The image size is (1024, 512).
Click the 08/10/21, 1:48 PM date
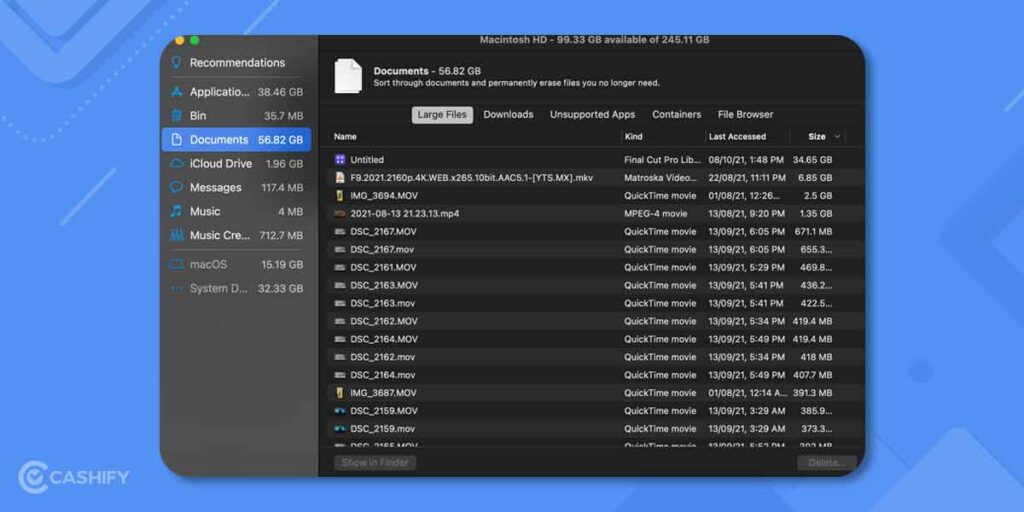pyautogui.click(x=746, y=159)
